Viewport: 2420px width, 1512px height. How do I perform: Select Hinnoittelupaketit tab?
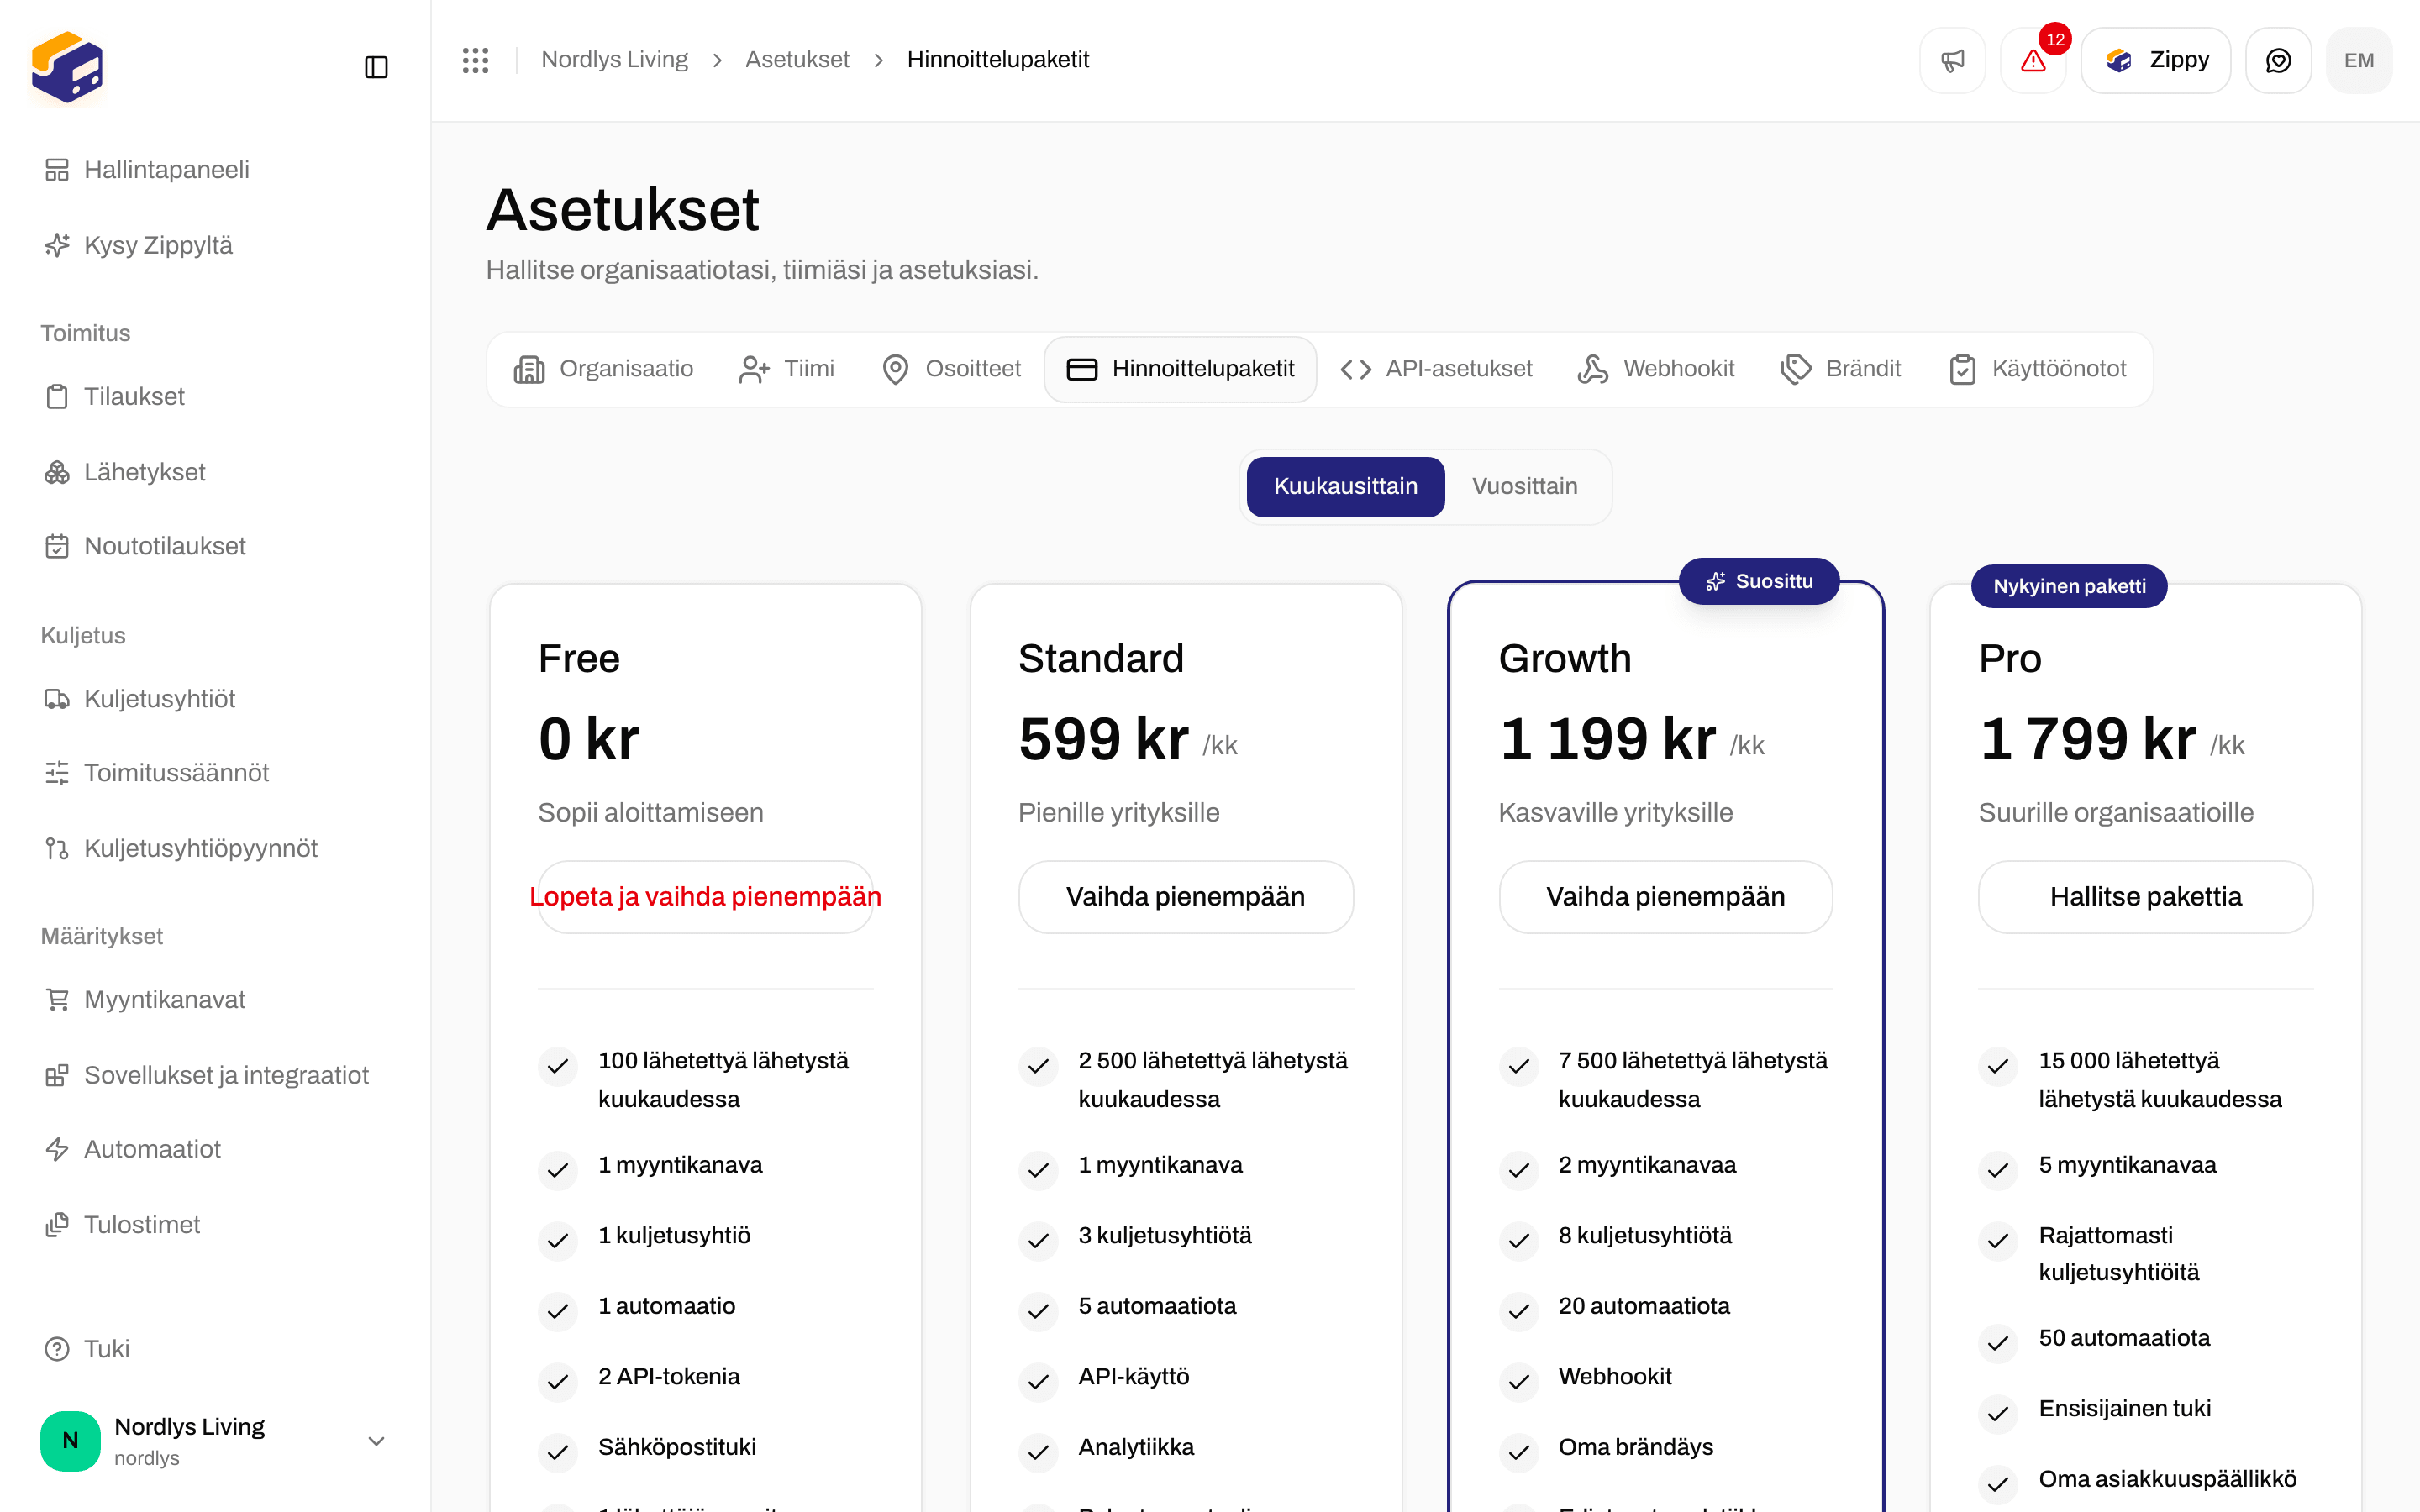coord(1180,369)
